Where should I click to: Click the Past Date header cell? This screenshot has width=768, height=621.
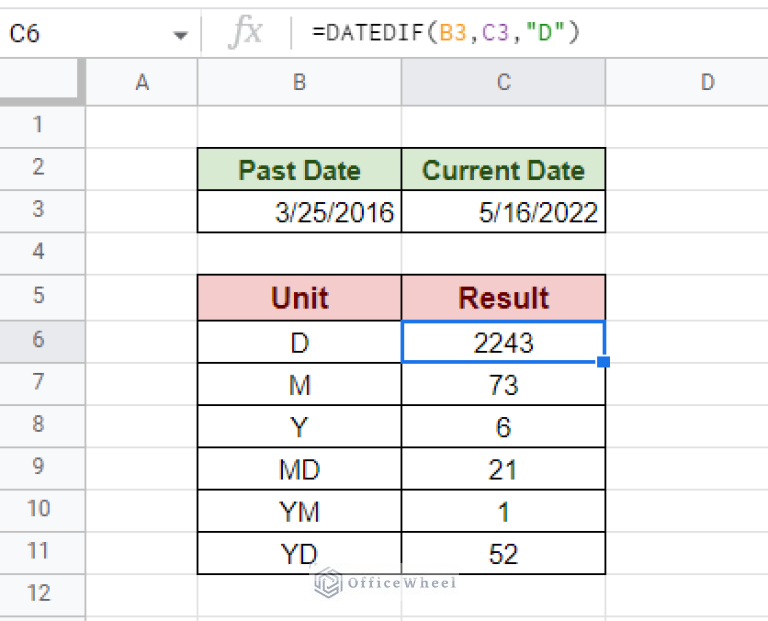(x=299, y=170)
